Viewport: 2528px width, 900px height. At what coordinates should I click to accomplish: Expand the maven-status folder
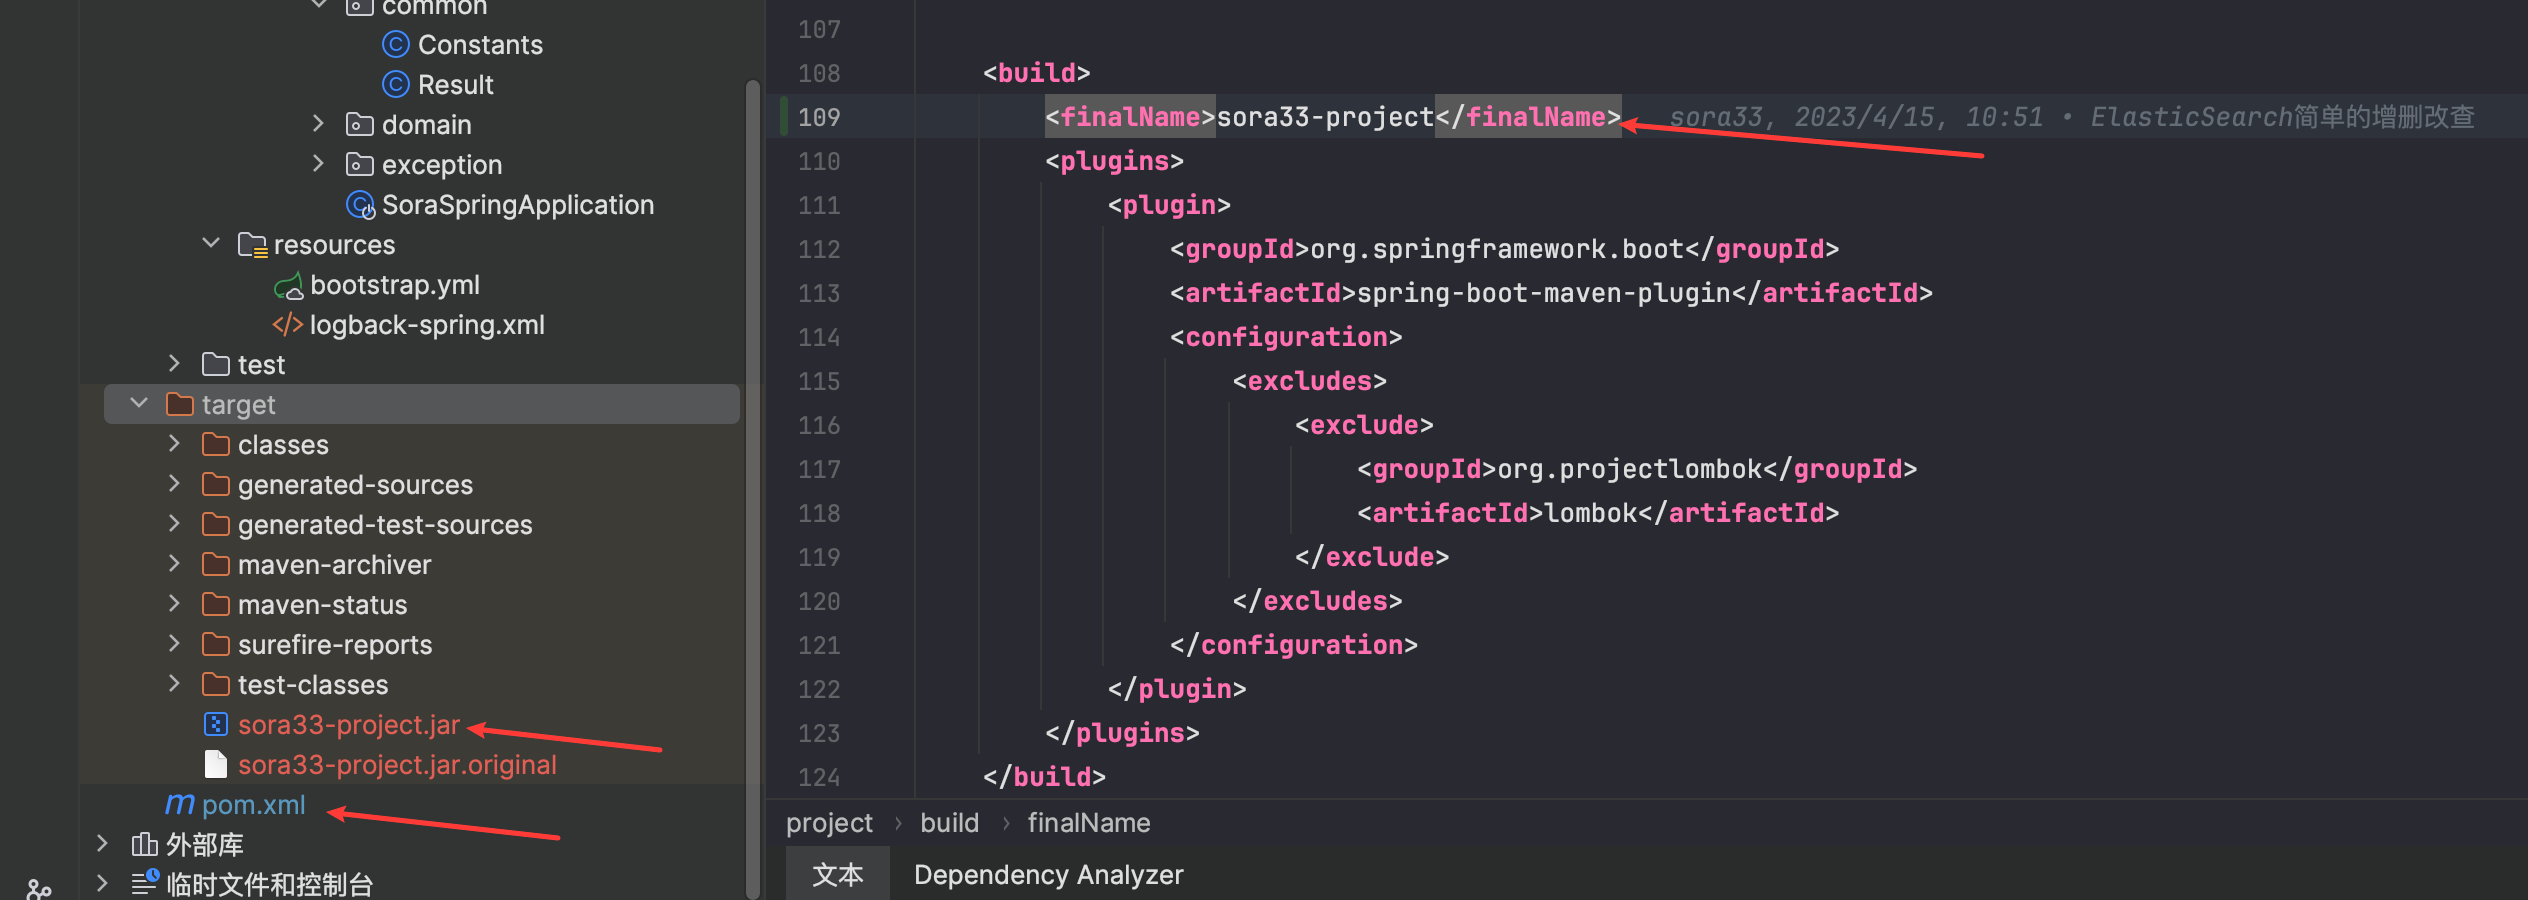(x=174, y=603)
